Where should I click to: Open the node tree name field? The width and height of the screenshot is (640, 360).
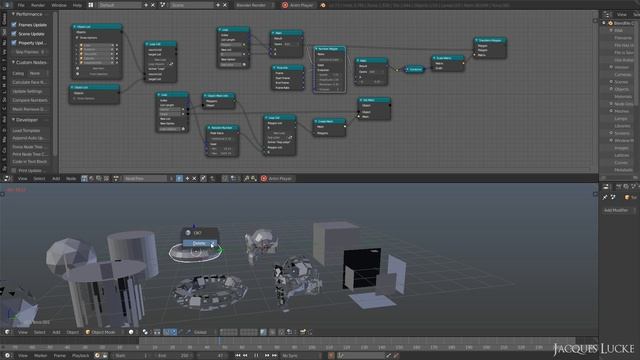pos(145,178)
